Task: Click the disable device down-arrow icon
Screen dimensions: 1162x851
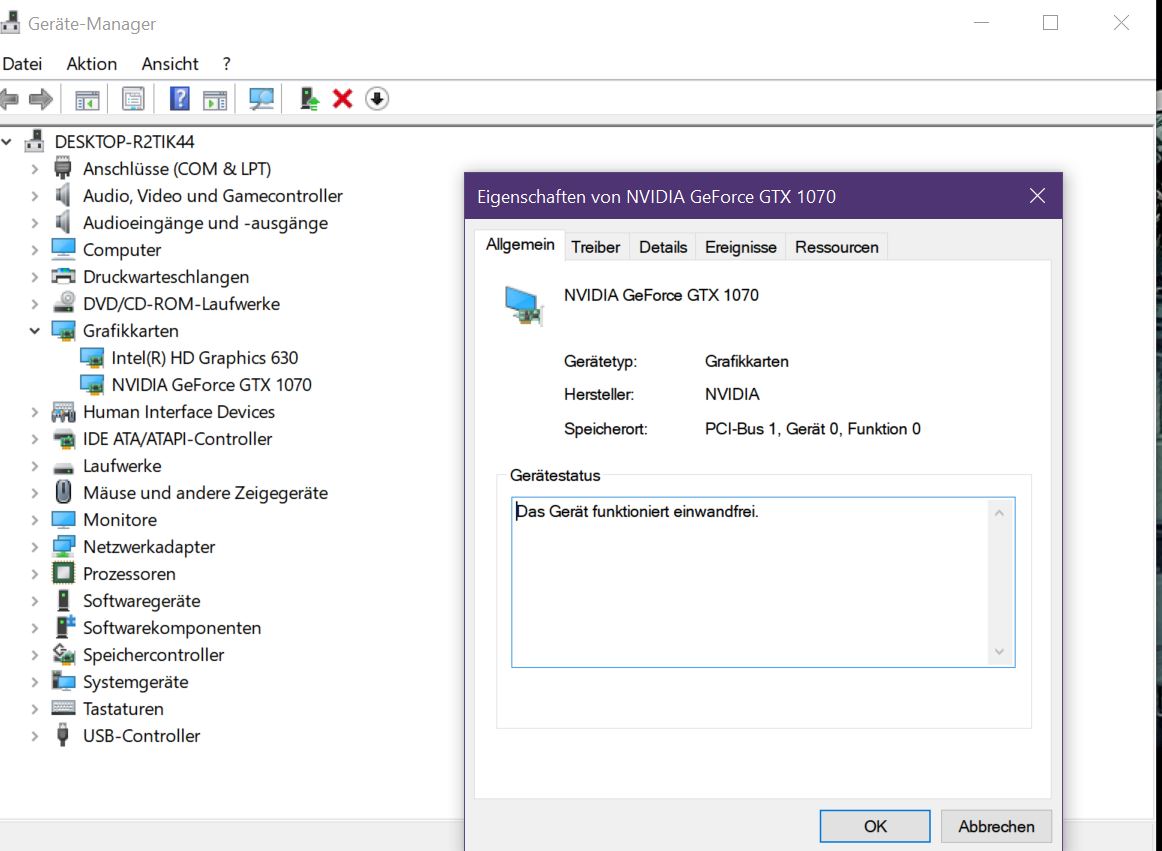Action: click(376, 99)
